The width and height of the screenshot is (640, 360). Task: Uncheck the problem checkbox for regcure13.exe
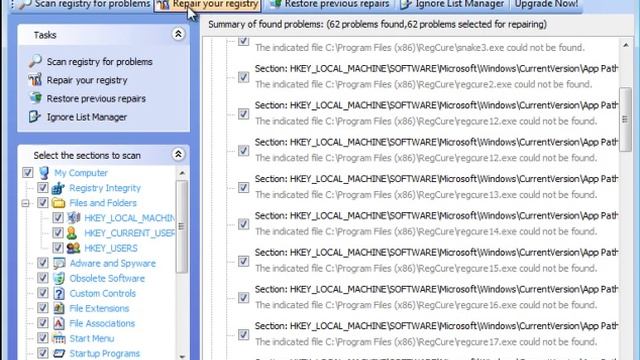click(x=243, y=187)
